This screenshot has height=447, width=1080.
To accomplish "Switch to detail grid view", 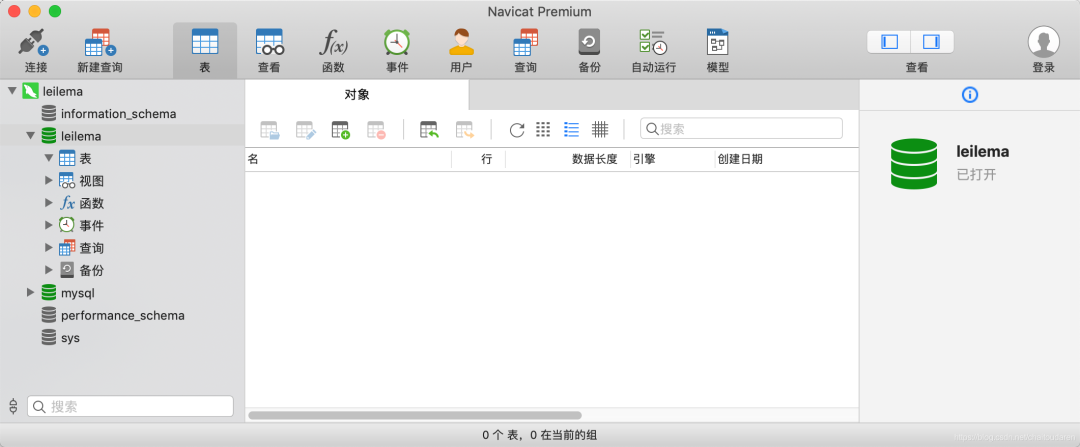I will point(600,129).
